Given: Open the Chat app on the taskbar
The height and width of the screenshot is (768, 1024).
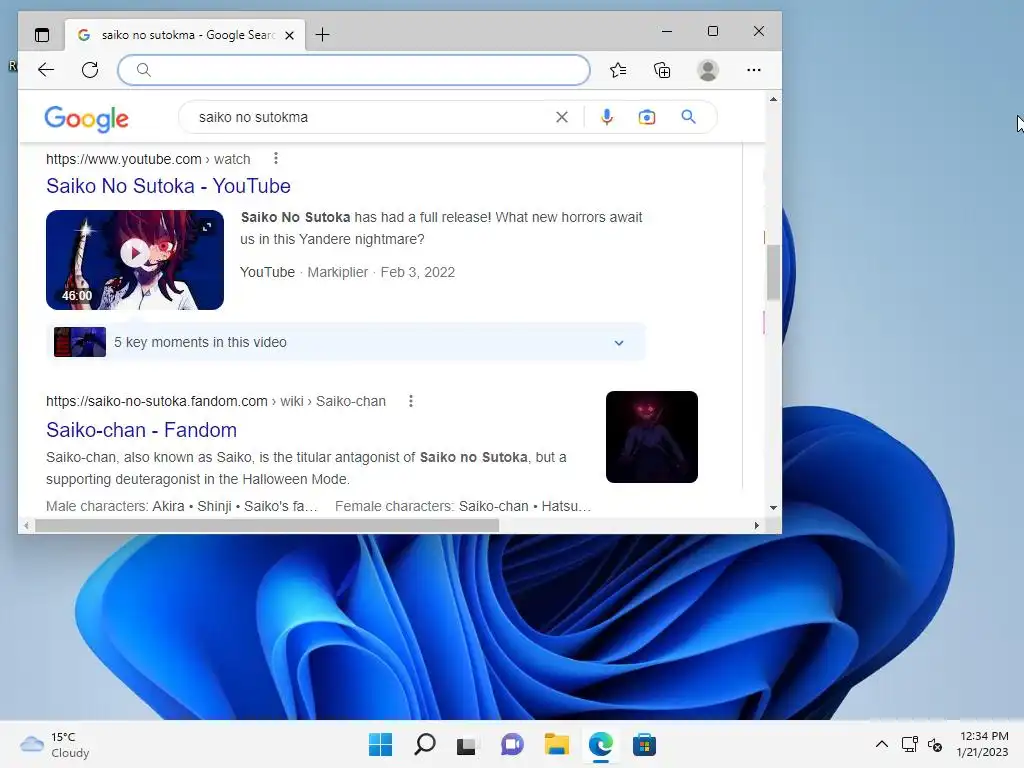Looking at the screenshot, I should pyautogui.click(x=512, y=744).
